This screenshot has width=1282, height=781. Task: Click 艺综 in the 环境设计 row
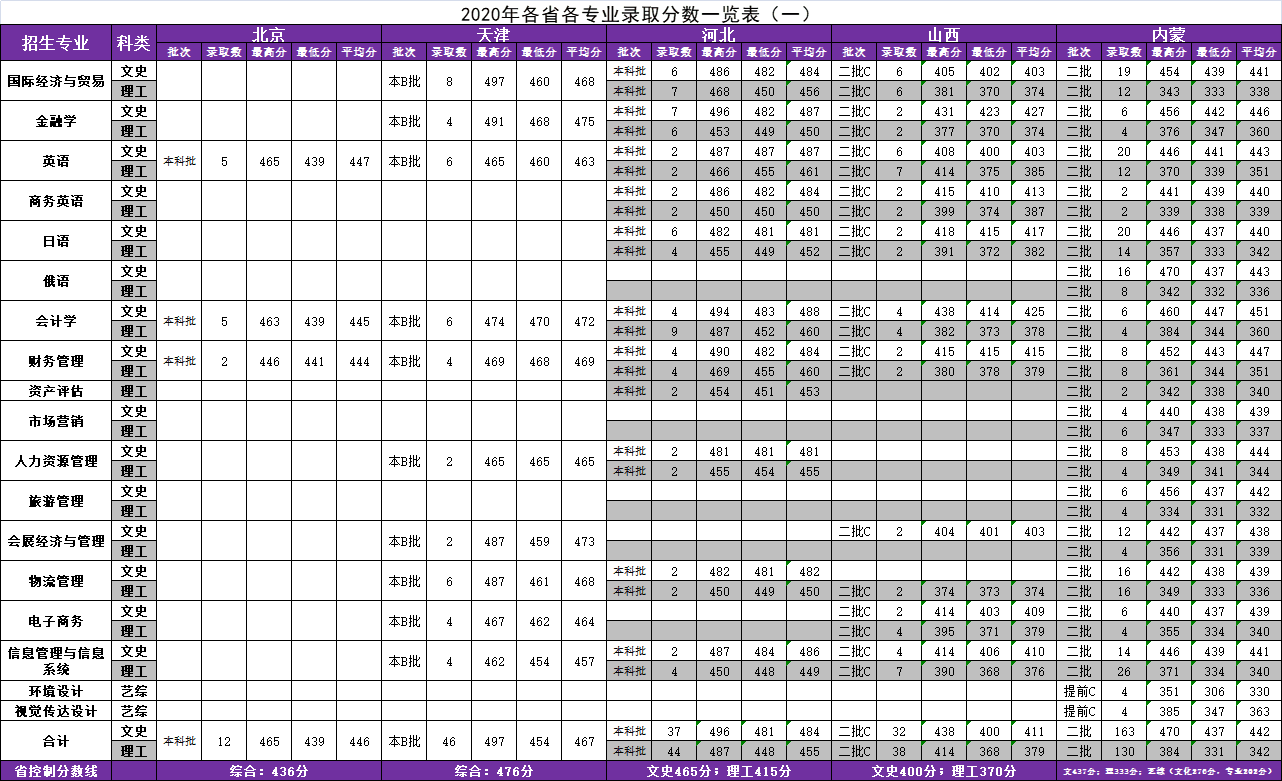click(x=134, y=691)
